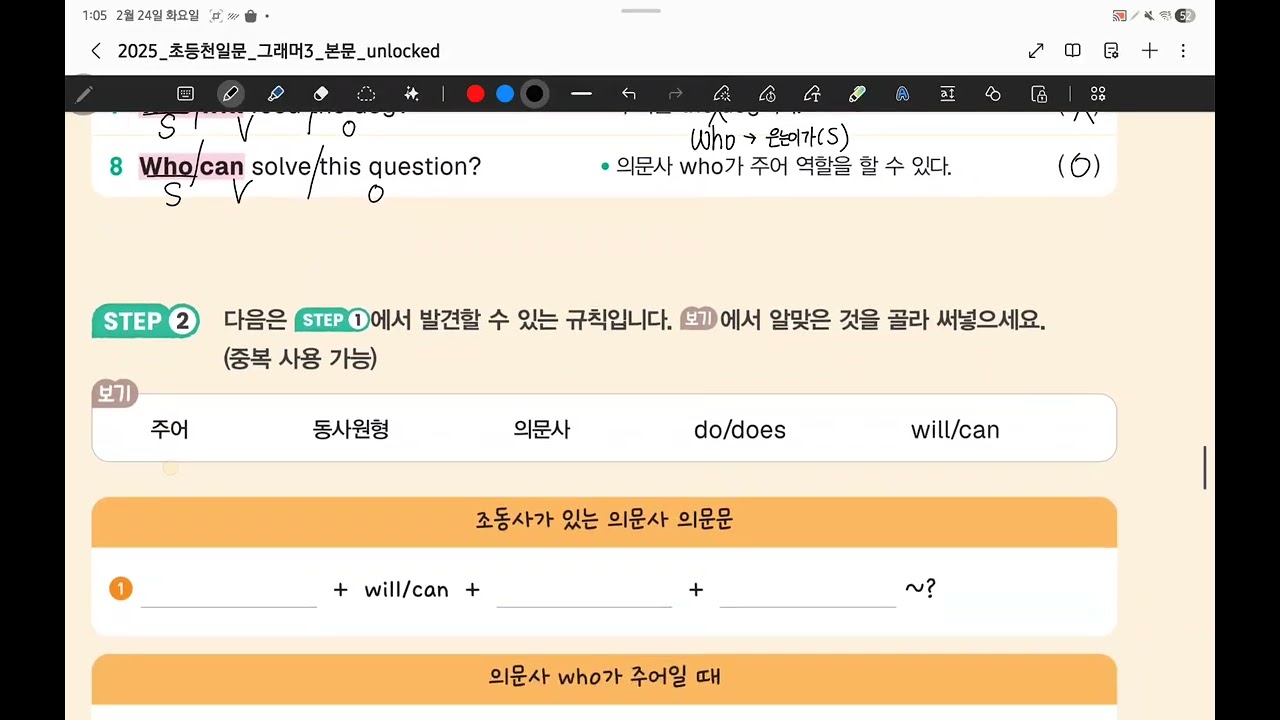Open the three-dot more options menu

click(1184, 51)
